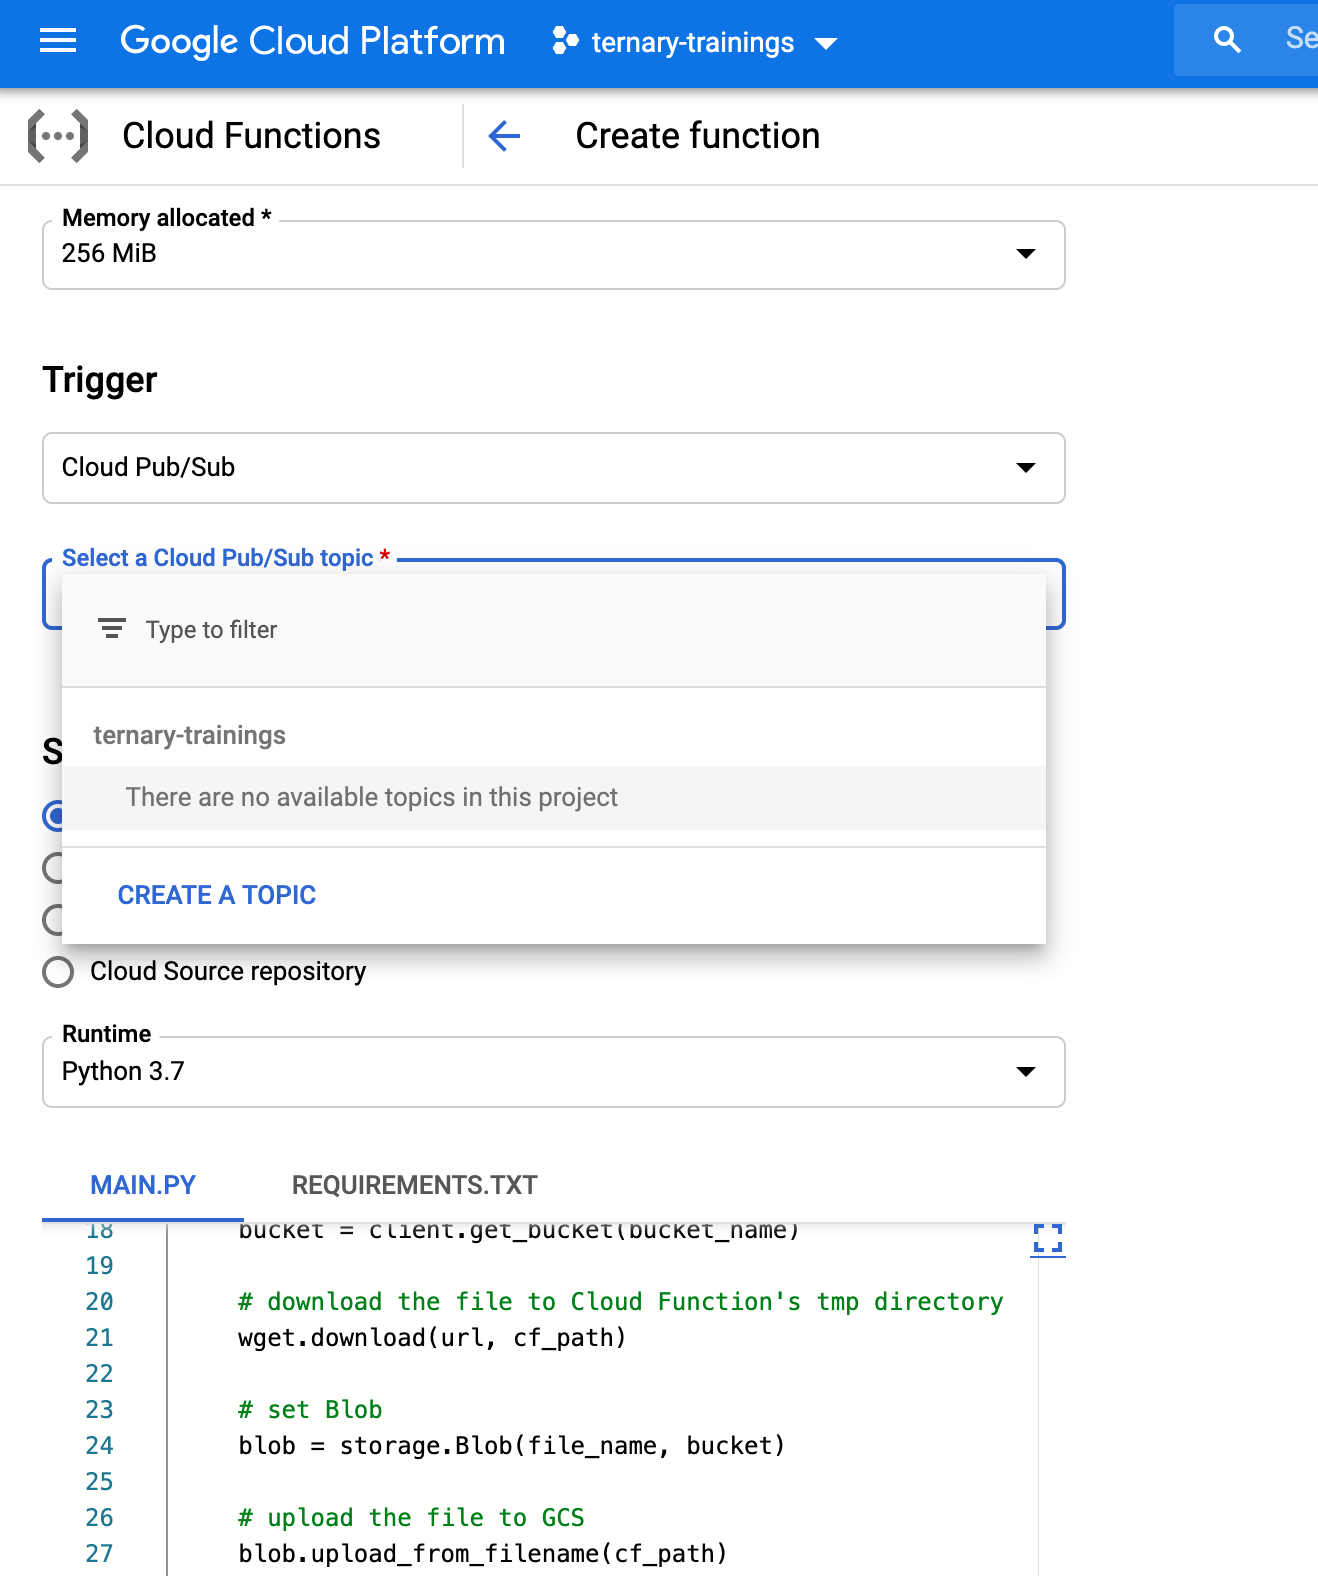Open the Trigger type Cloud Pub/Sub dropdown
This screenshot has height=1576, width=1318.
point(554,468)
